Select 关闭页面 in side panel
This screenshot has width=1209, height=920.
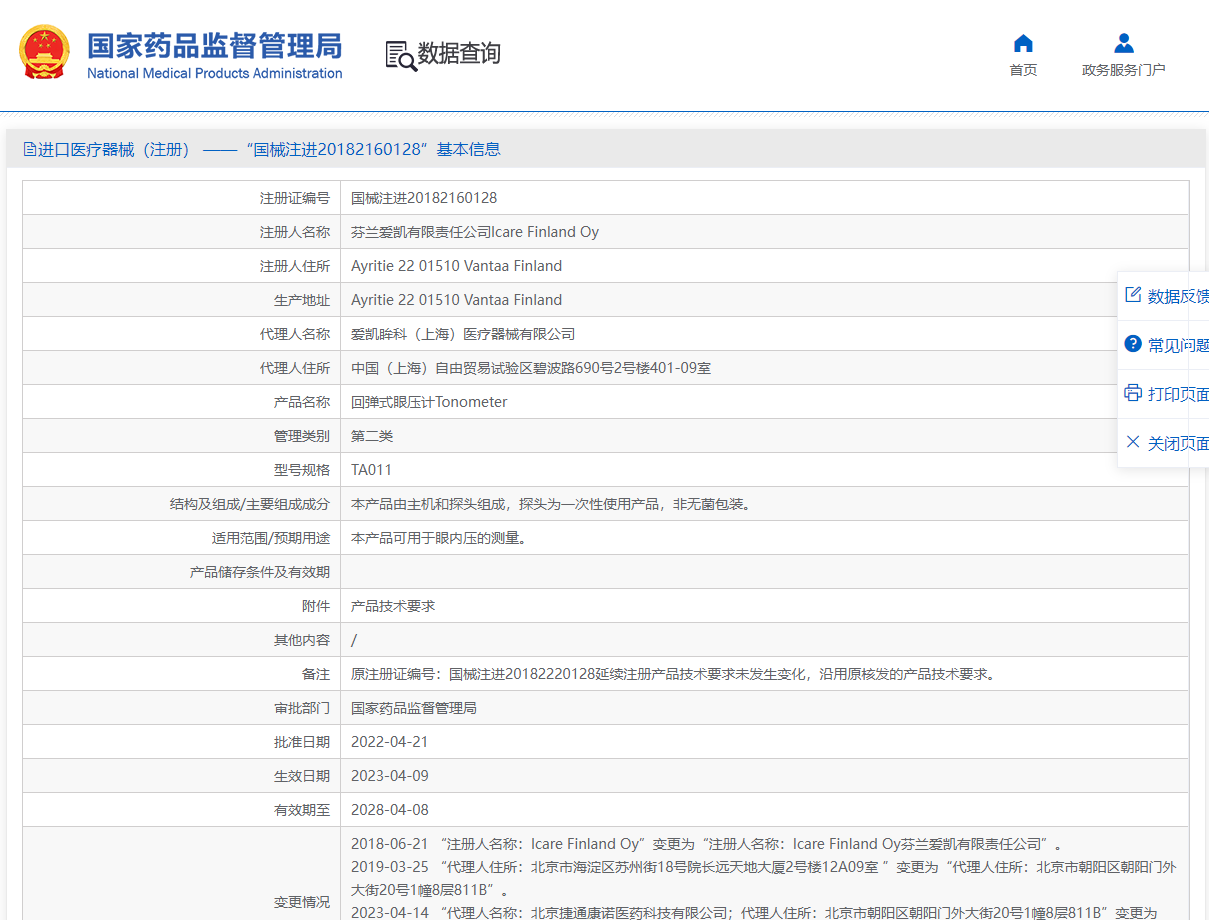(1166, 443)
